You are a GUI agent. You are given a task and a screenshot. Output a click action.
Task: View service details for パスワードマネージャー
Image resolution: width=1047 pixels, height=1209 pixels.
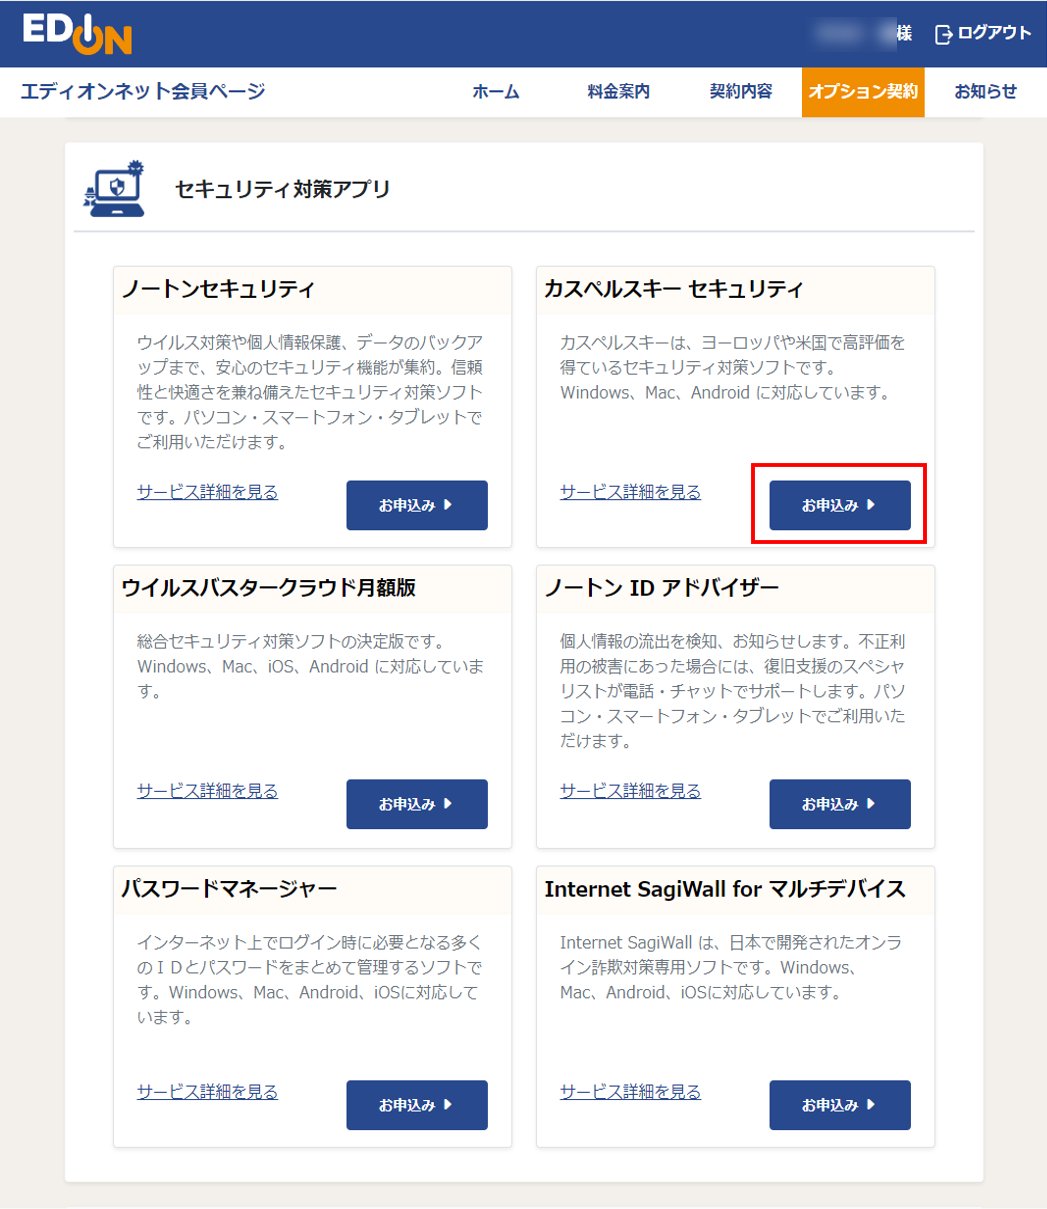(207, 1092)
